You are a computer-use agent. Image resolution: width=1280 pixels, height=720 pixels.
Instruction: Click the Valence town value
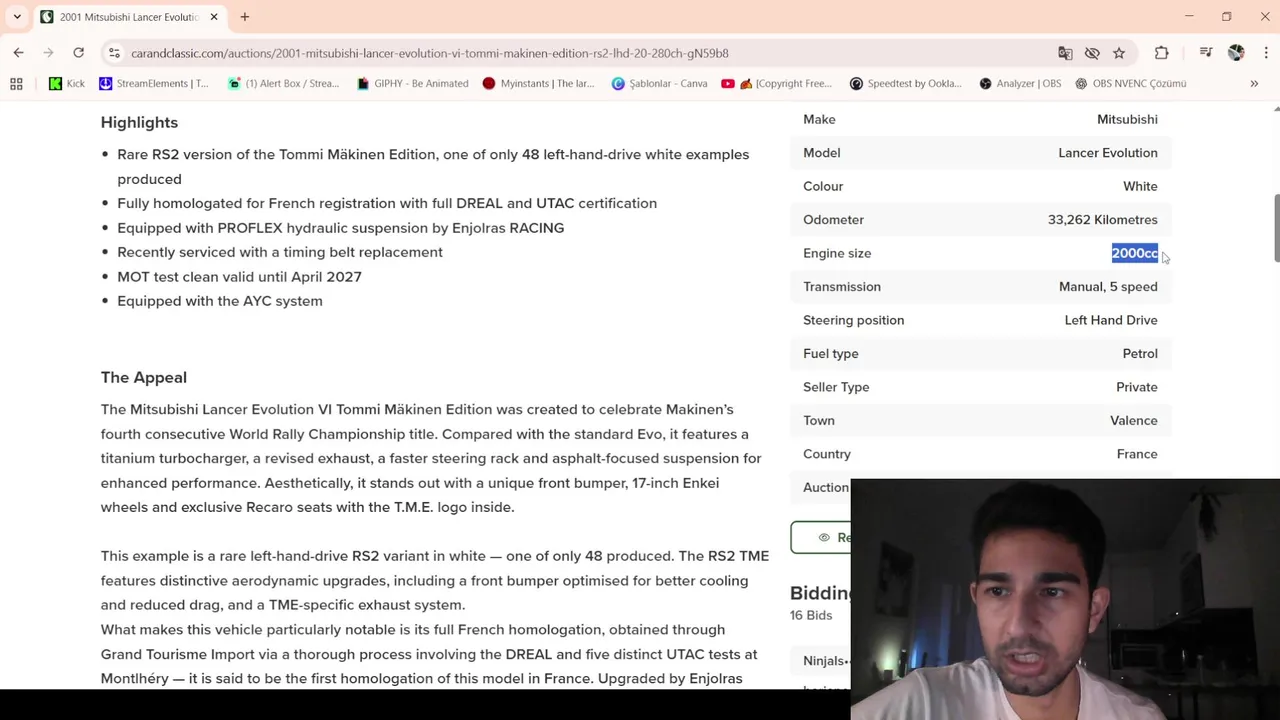tap(1134, 421)
